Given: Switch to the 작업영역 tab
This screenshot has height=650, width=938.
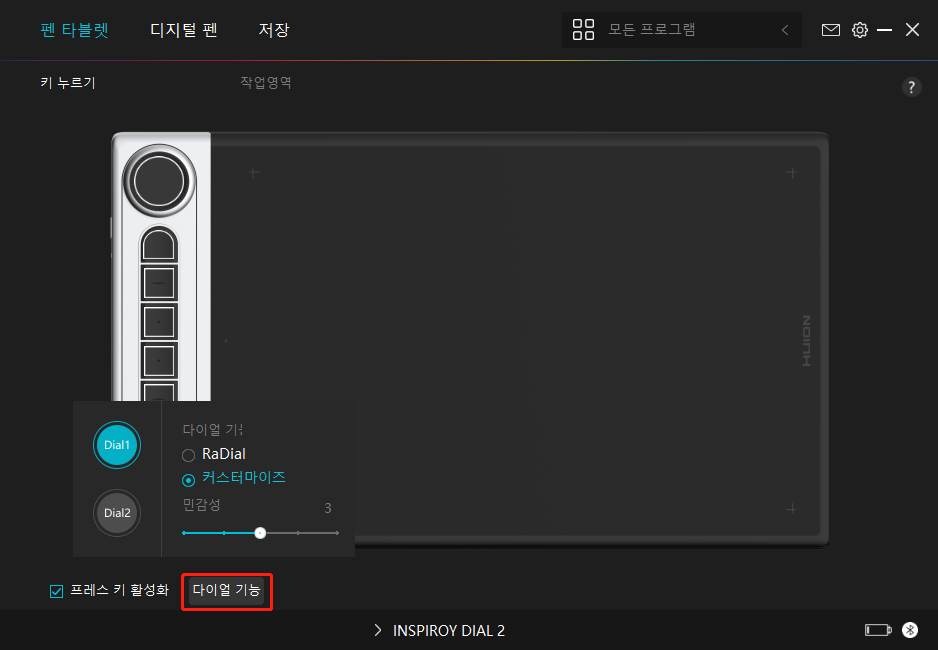Looking at the screenshot, I should click(266, 83).
